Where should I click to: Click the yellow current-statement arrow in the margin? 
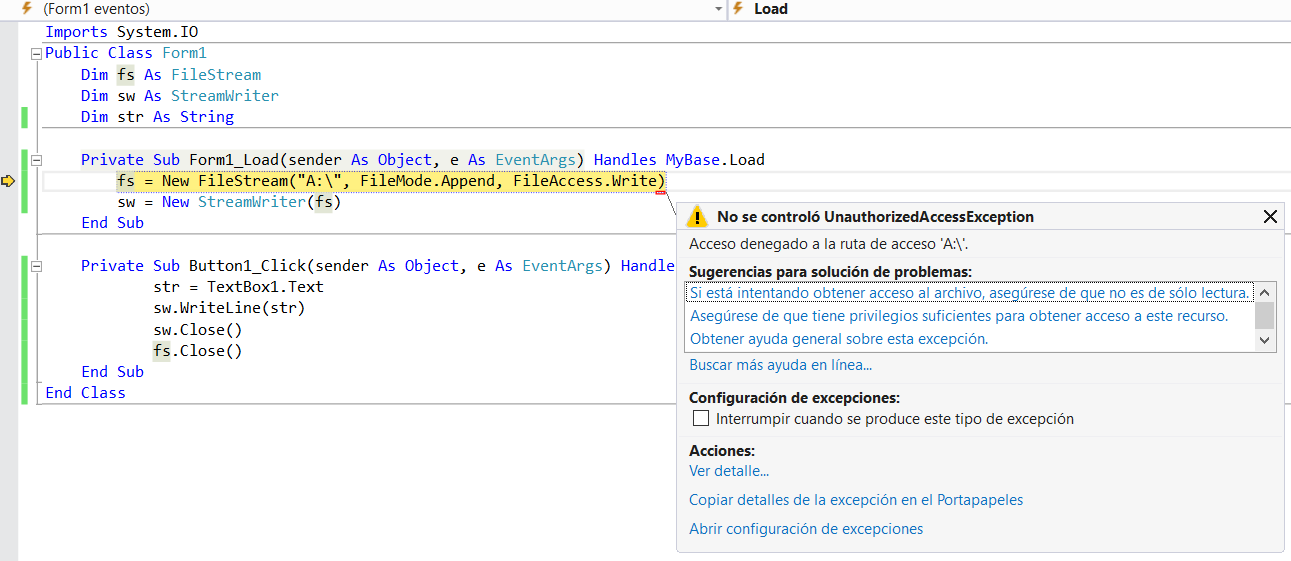[8, 181]
